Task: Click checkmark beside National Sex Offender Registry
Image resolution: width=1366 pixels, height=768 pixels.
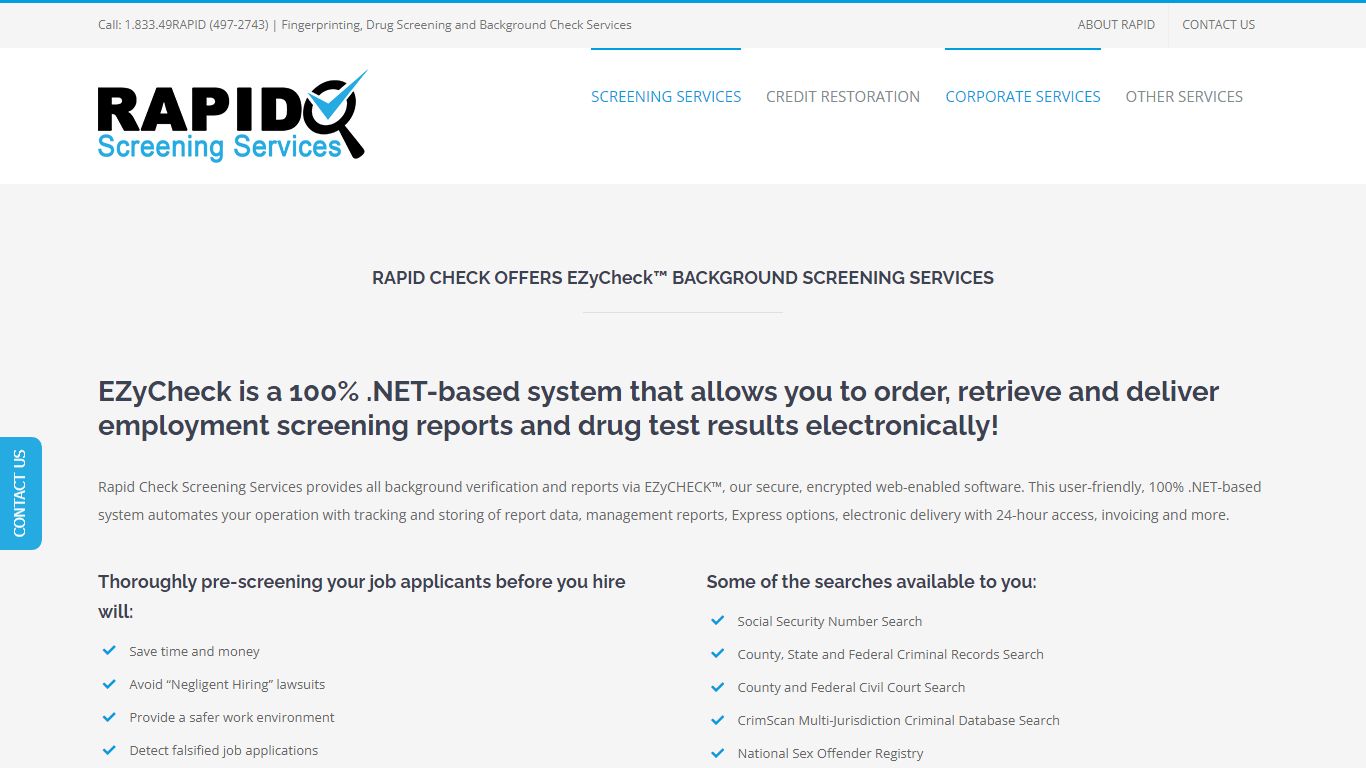Action: pyautogui.click(x=718, y=752)
